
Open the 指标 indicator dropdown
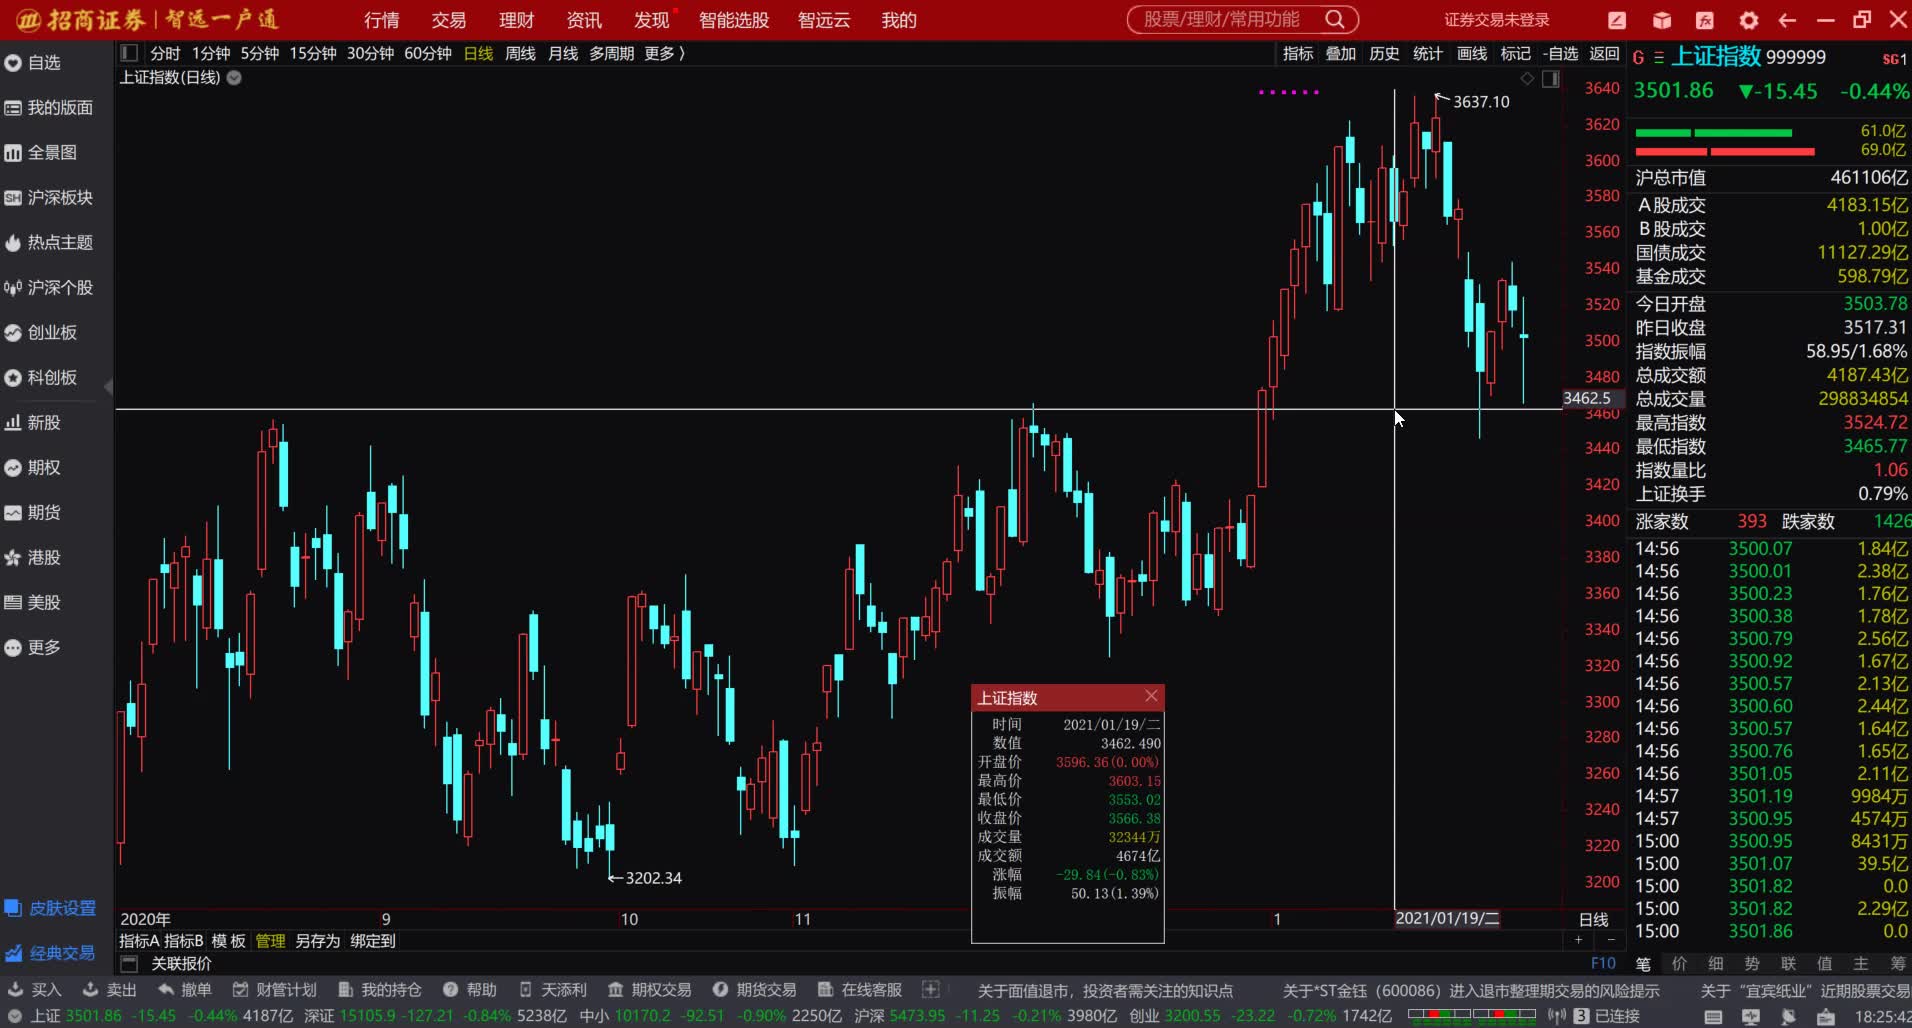click(x=1298, y=53)
